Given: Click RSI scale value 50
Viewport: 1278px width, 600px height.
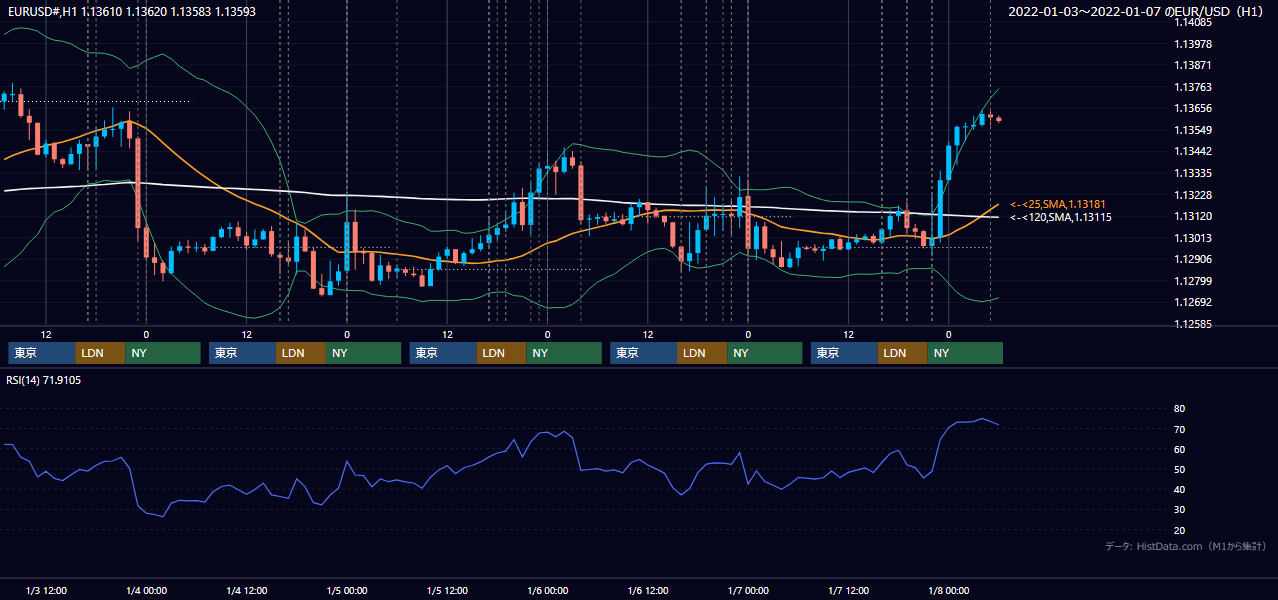Looking at the screenshot, I should pyautogui.click(x=1179, y=469).
